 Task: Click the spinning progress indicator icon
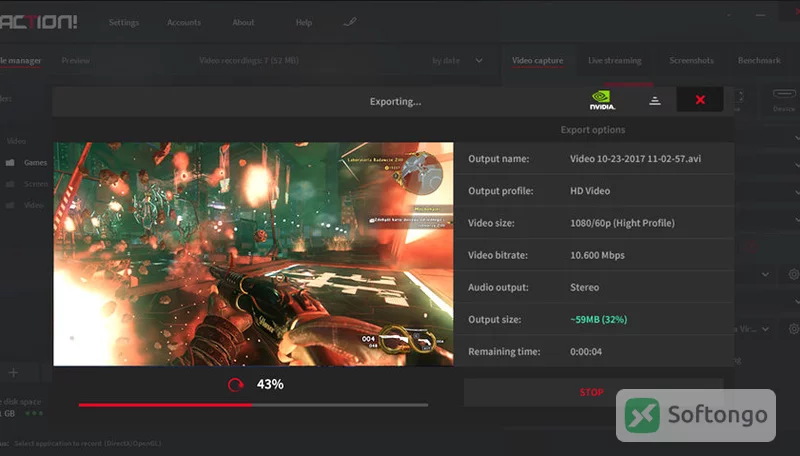pyautogui.click(x=235, y=385)
